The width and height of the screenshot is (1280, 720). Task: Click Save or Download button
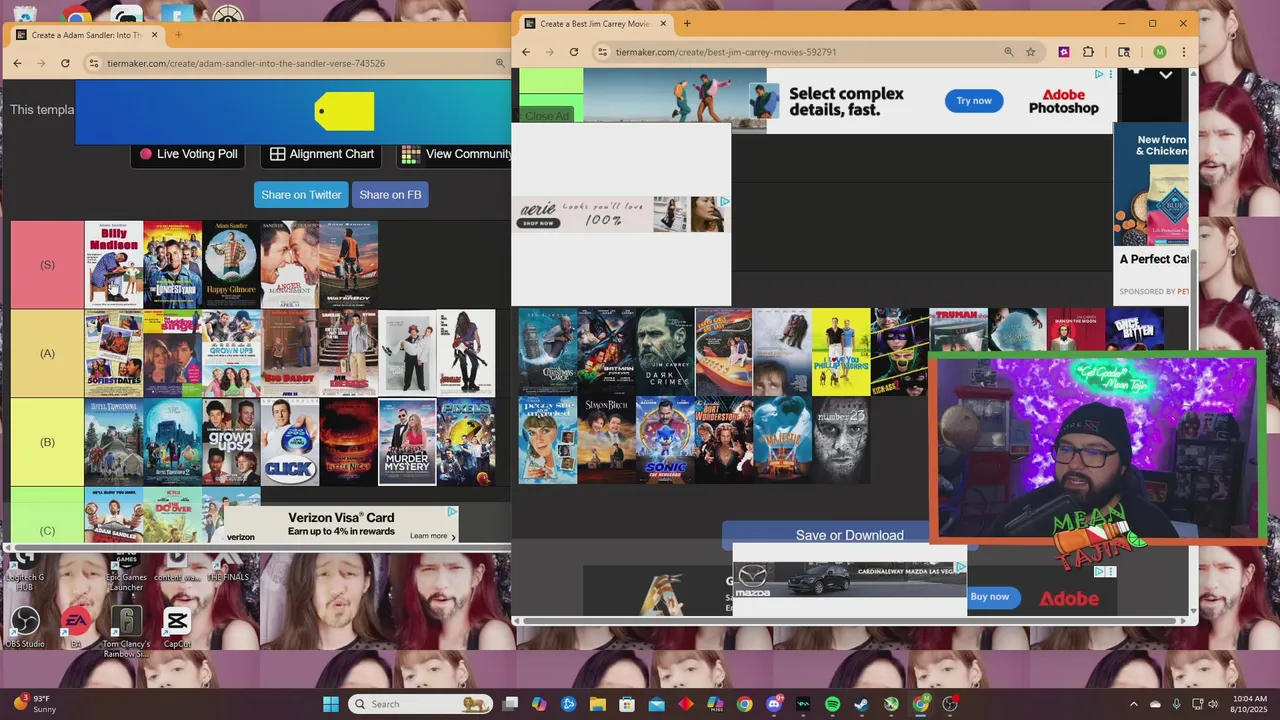849,535
